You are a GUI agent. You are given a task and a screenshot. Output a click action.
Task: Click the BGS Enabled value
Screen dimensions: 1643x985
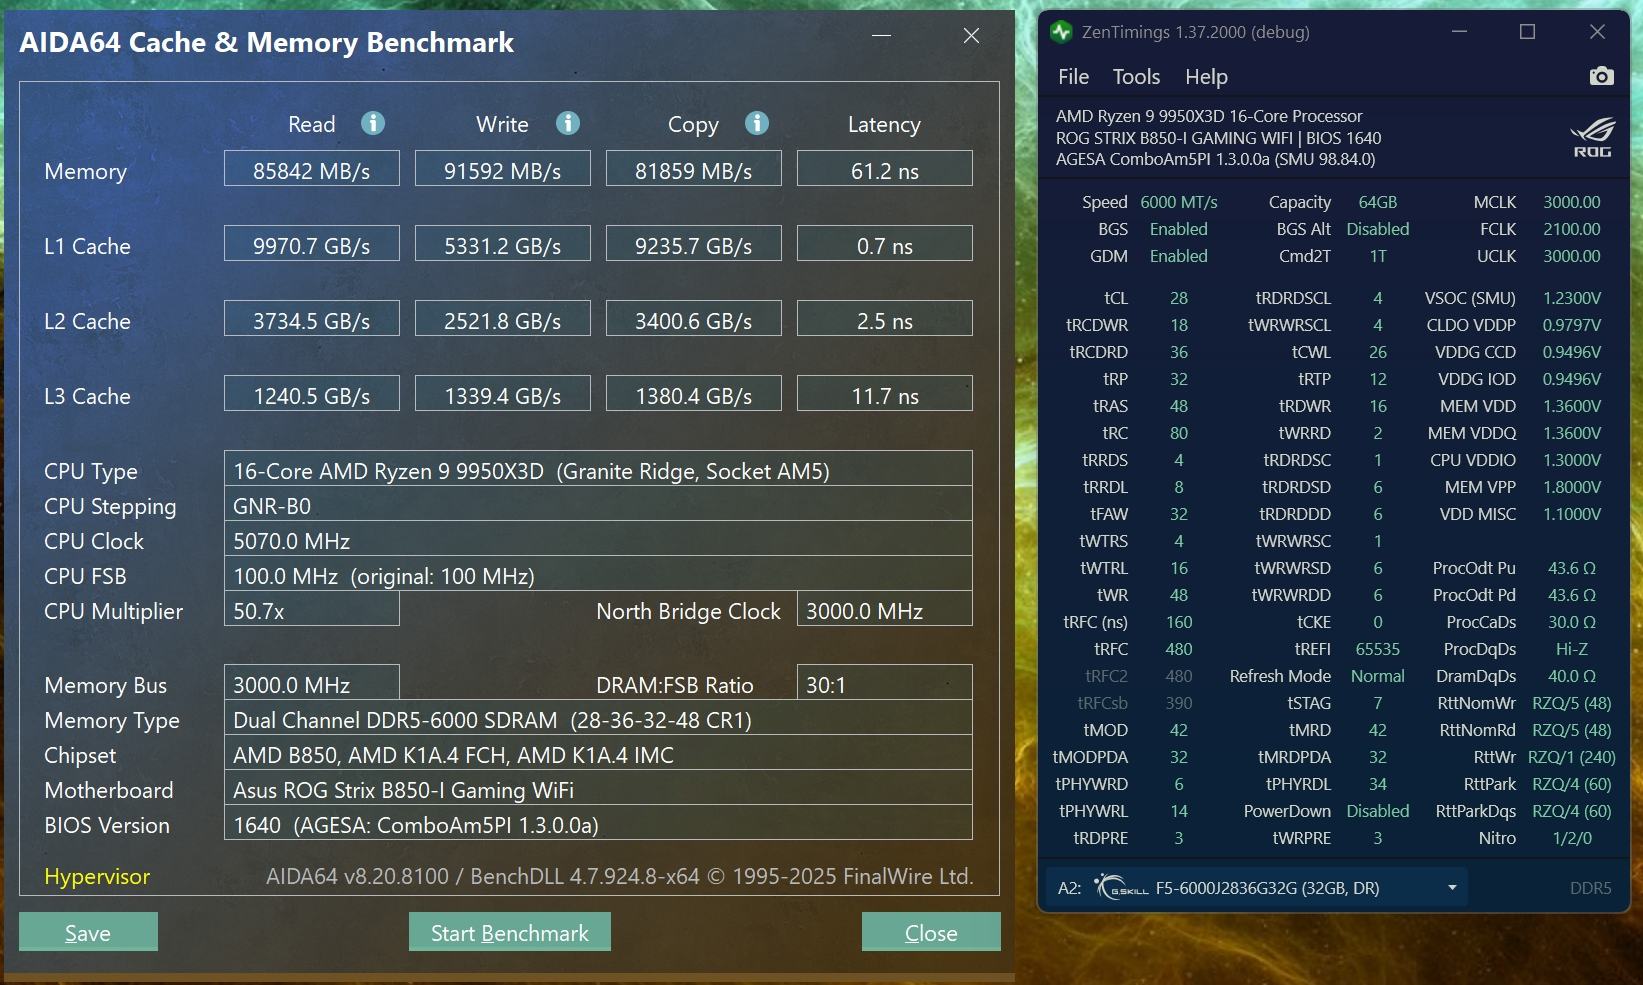point(1179,229)
